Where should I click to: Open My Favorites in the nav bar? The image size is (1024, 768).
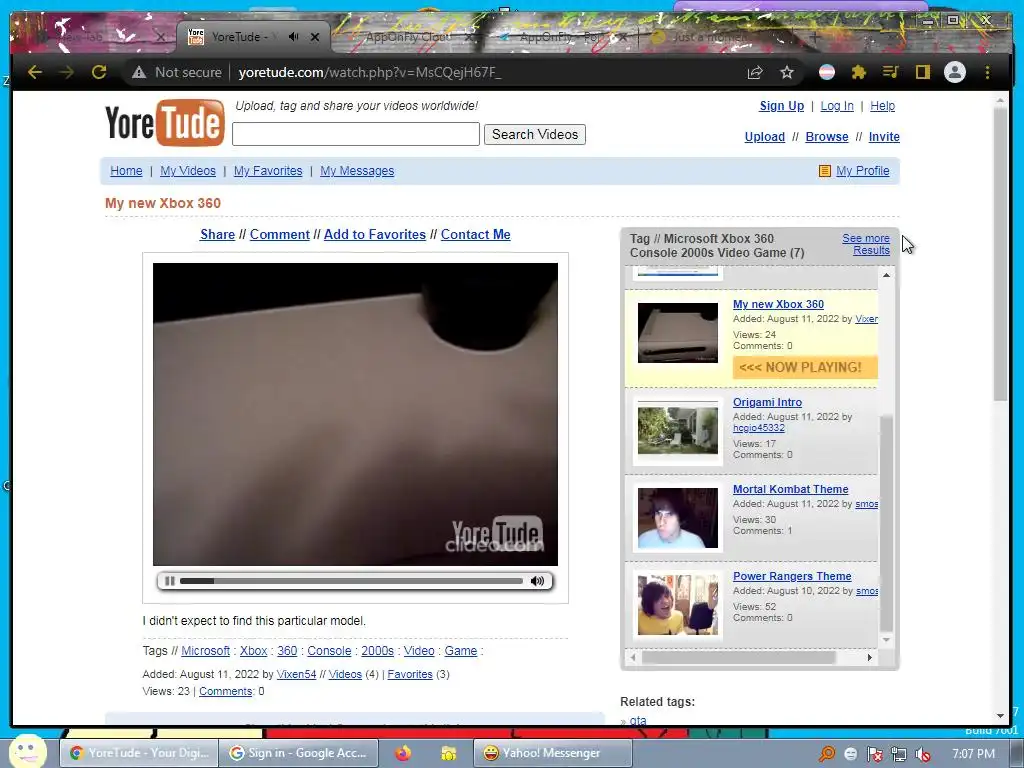tap(268, 171)
